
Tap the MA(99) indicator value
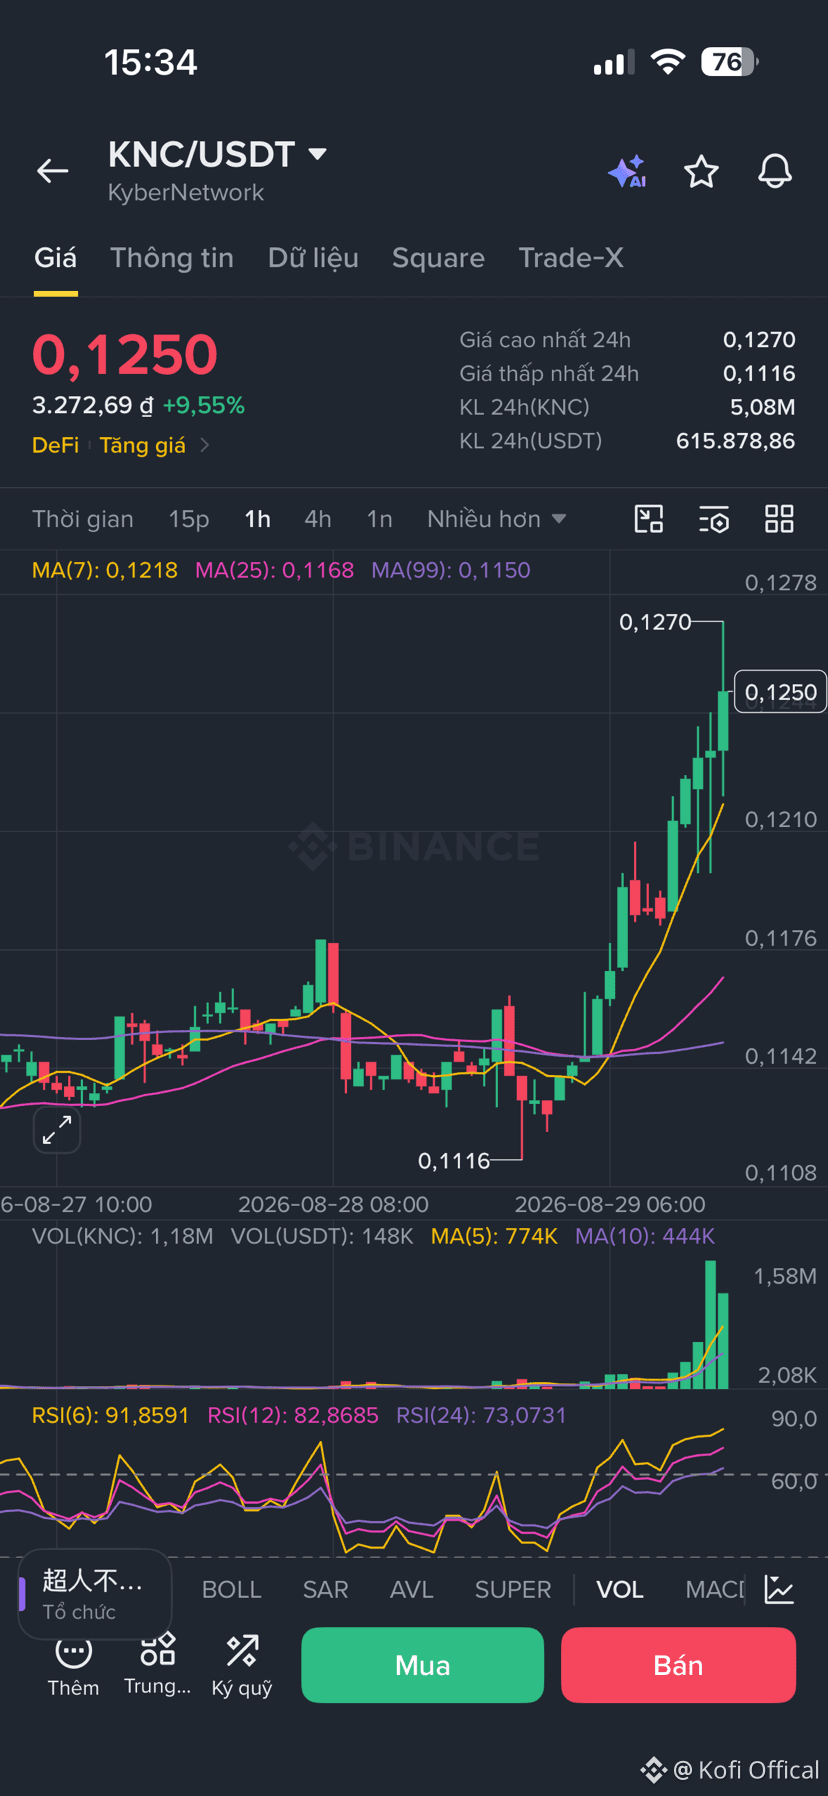point(451,570)
